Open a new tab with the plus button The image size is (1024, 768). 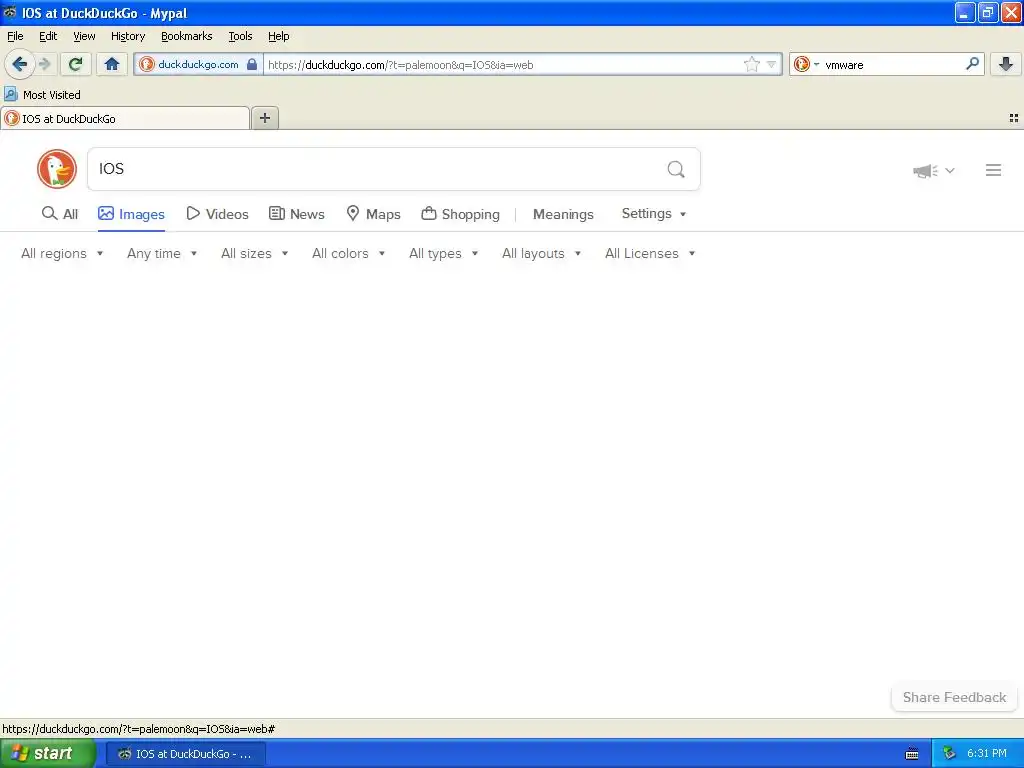[x=264, y=118]
